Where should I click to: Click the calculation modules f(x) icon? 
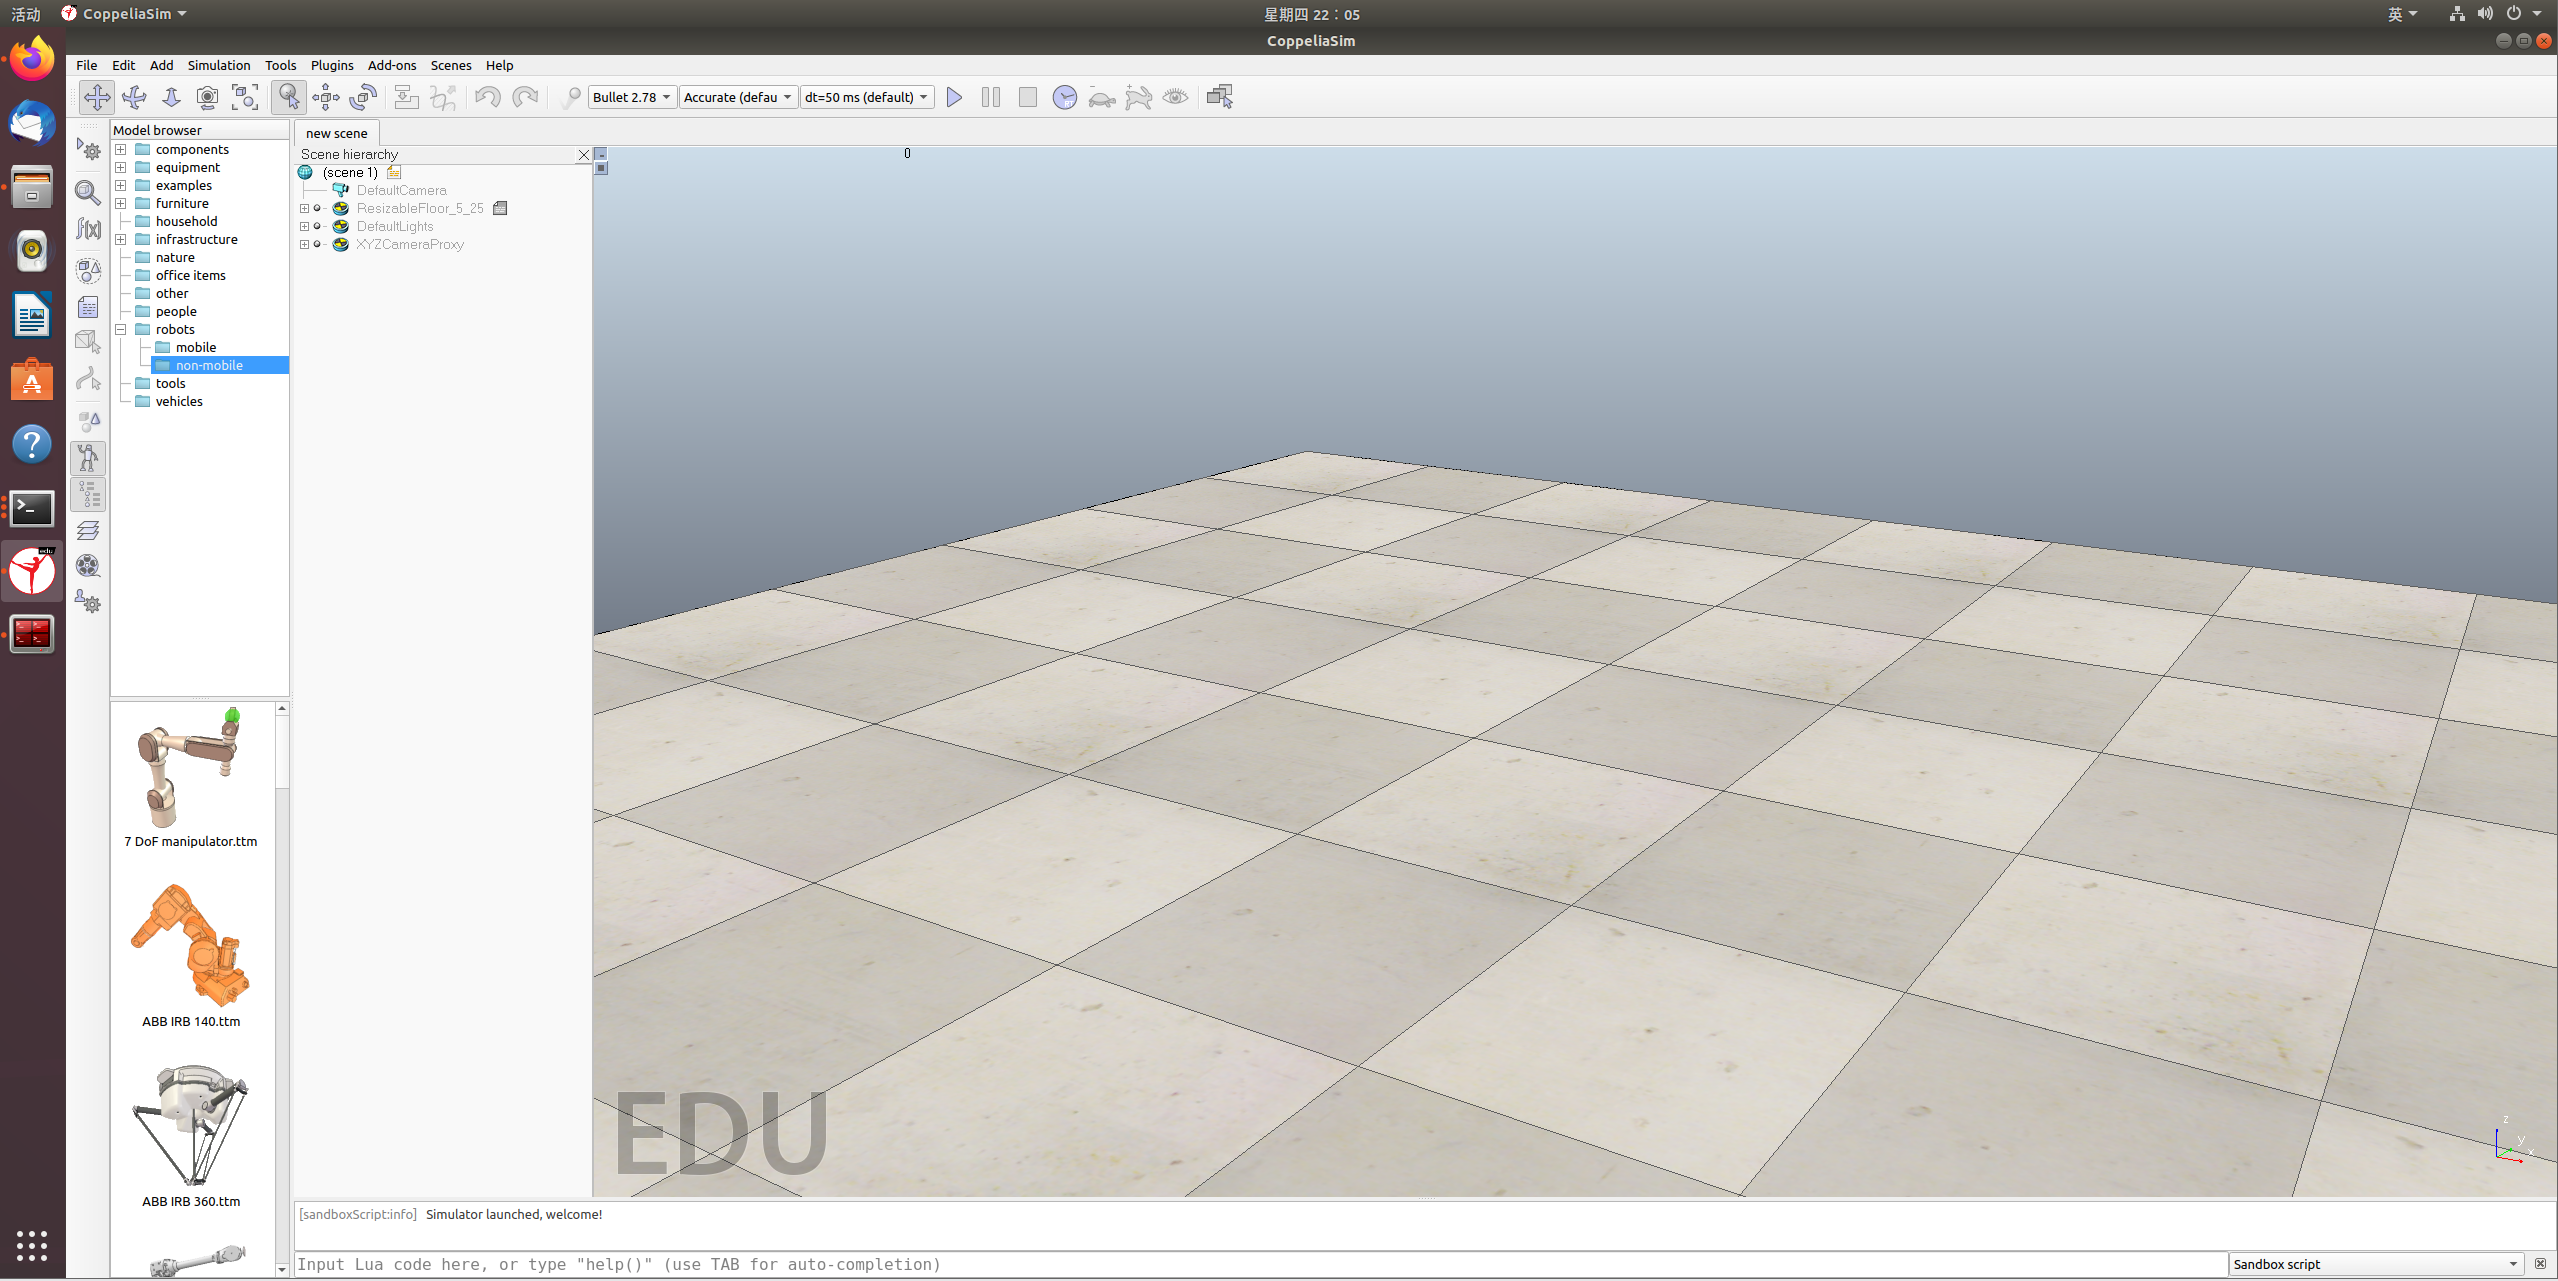(x=89, y=229)
